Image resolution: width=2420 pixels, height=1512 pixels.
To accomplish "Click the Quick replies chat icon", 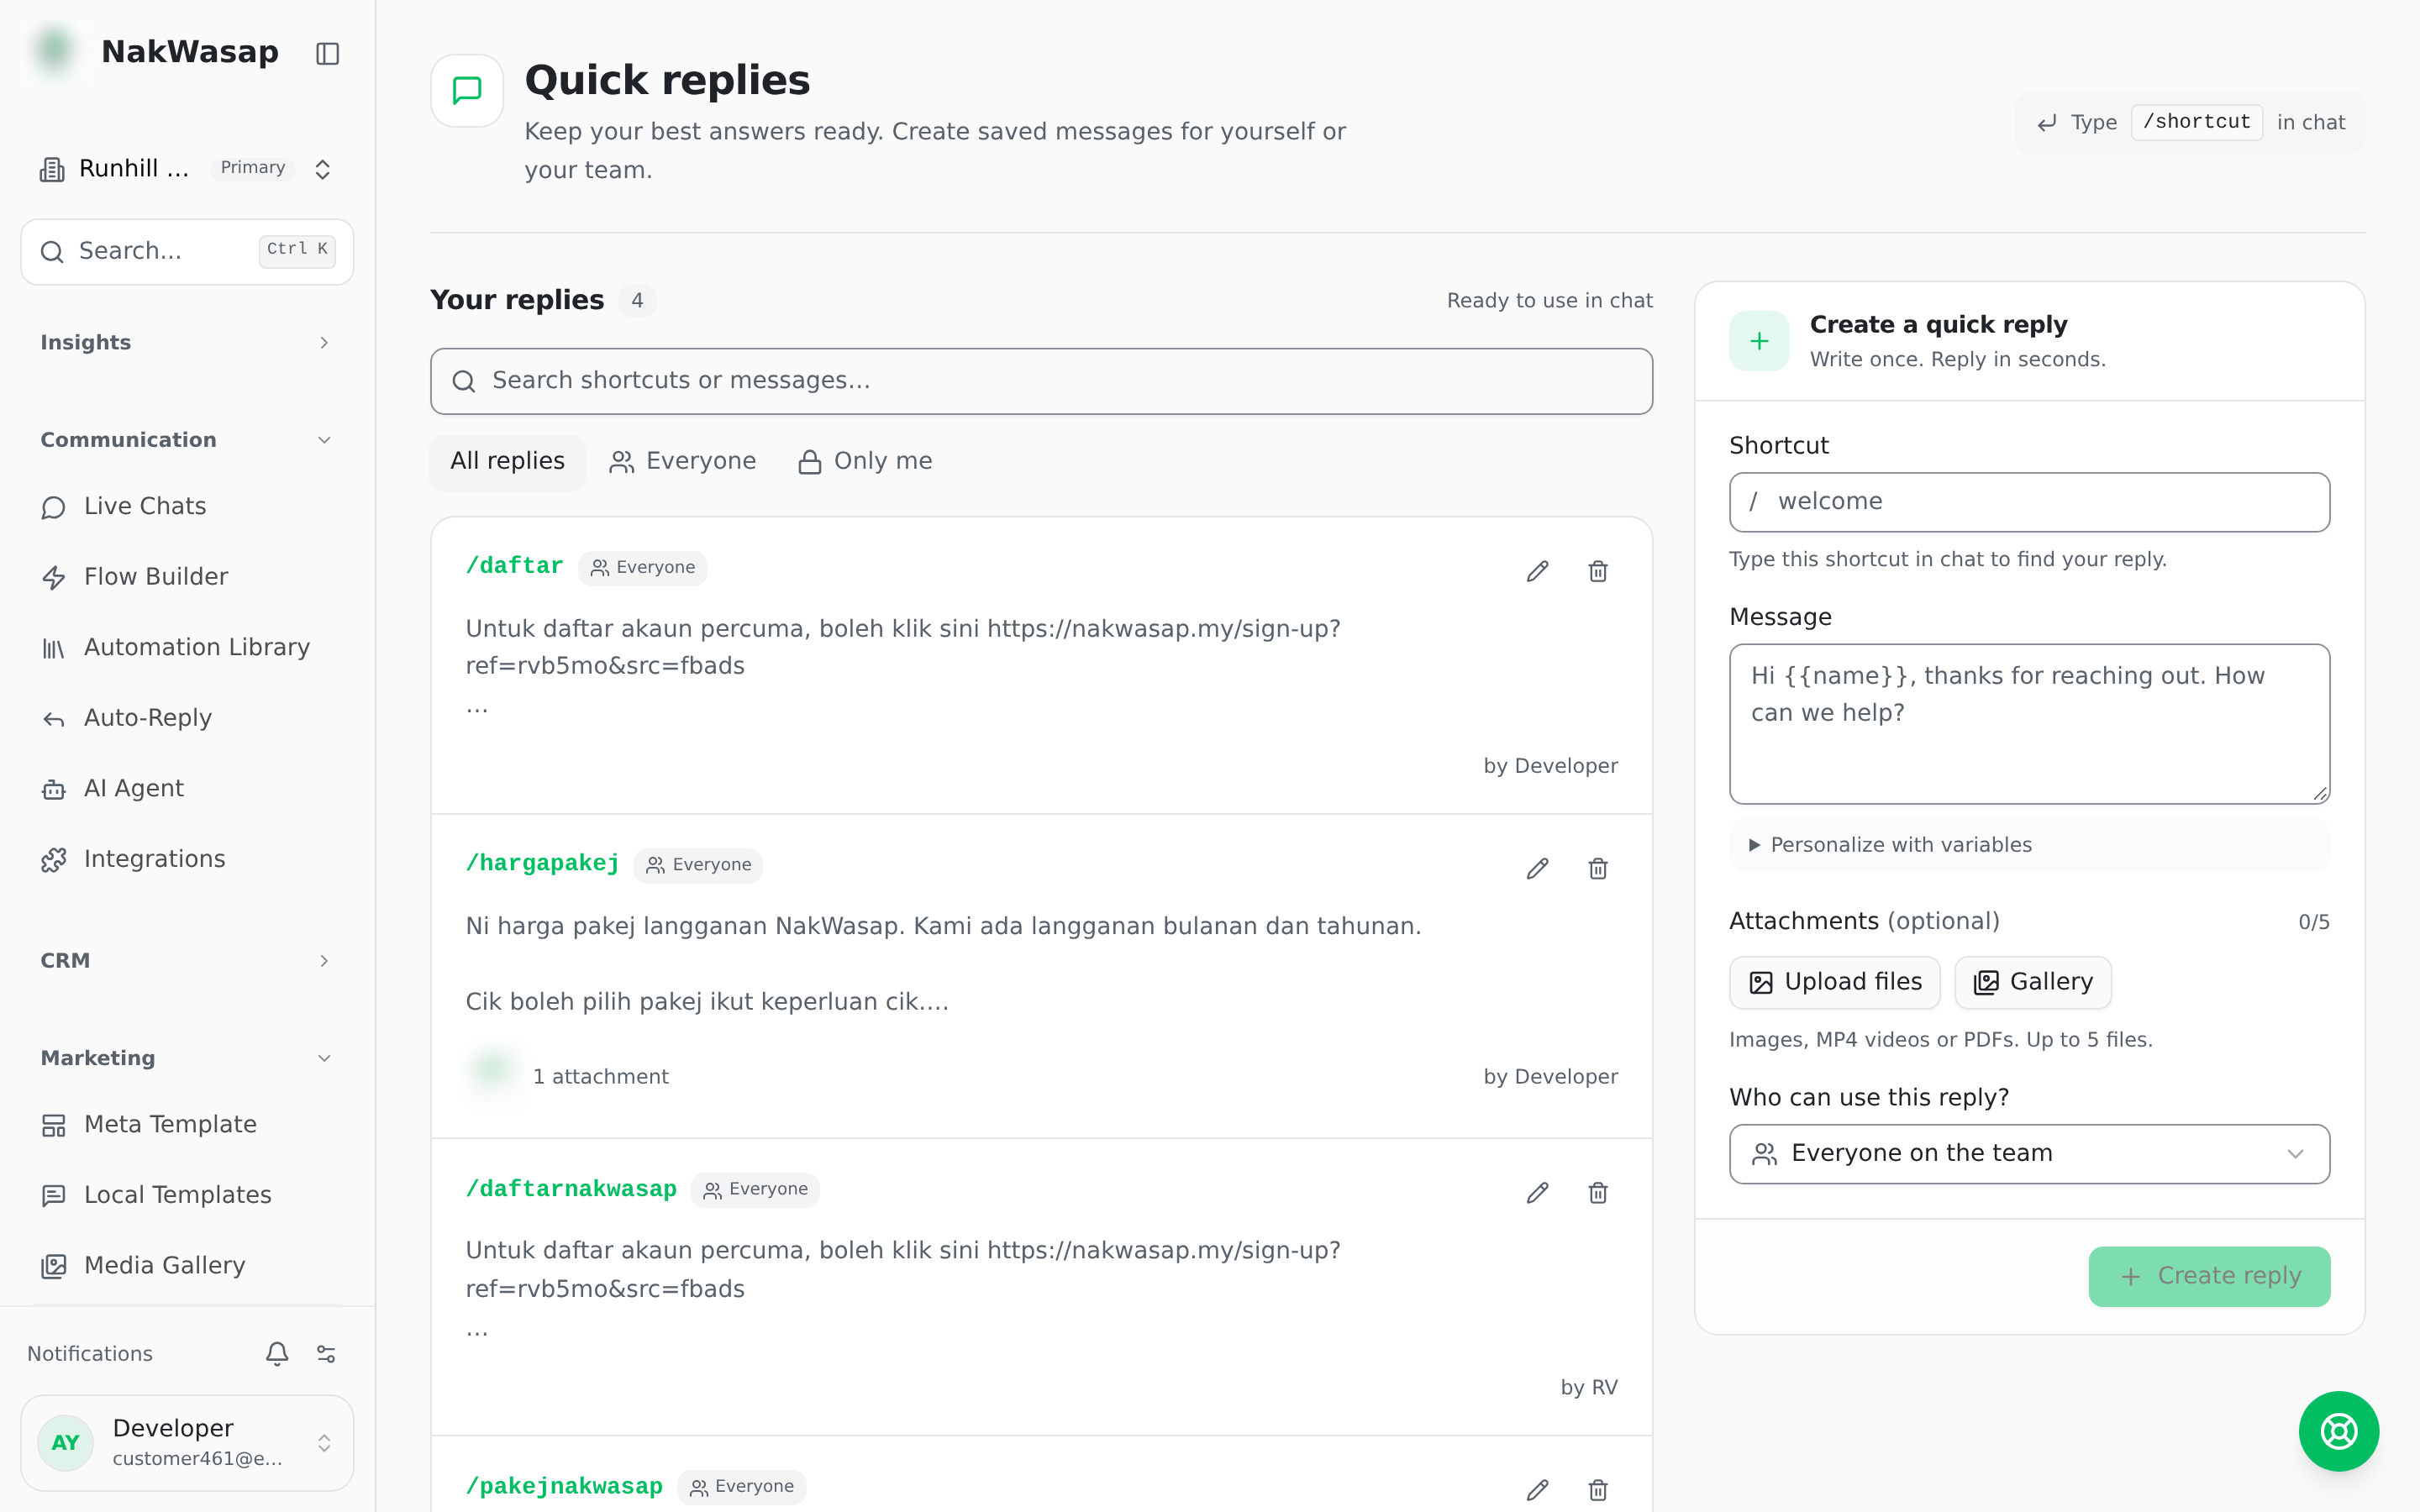I will [x=467, y=90].
